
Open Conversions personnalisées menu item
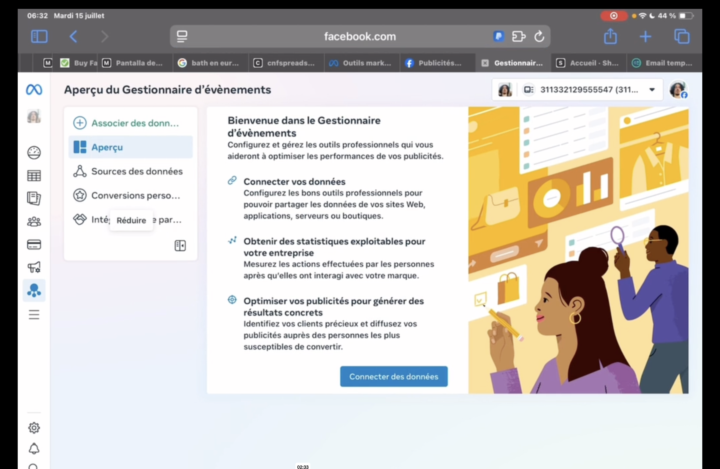(130, 195)
